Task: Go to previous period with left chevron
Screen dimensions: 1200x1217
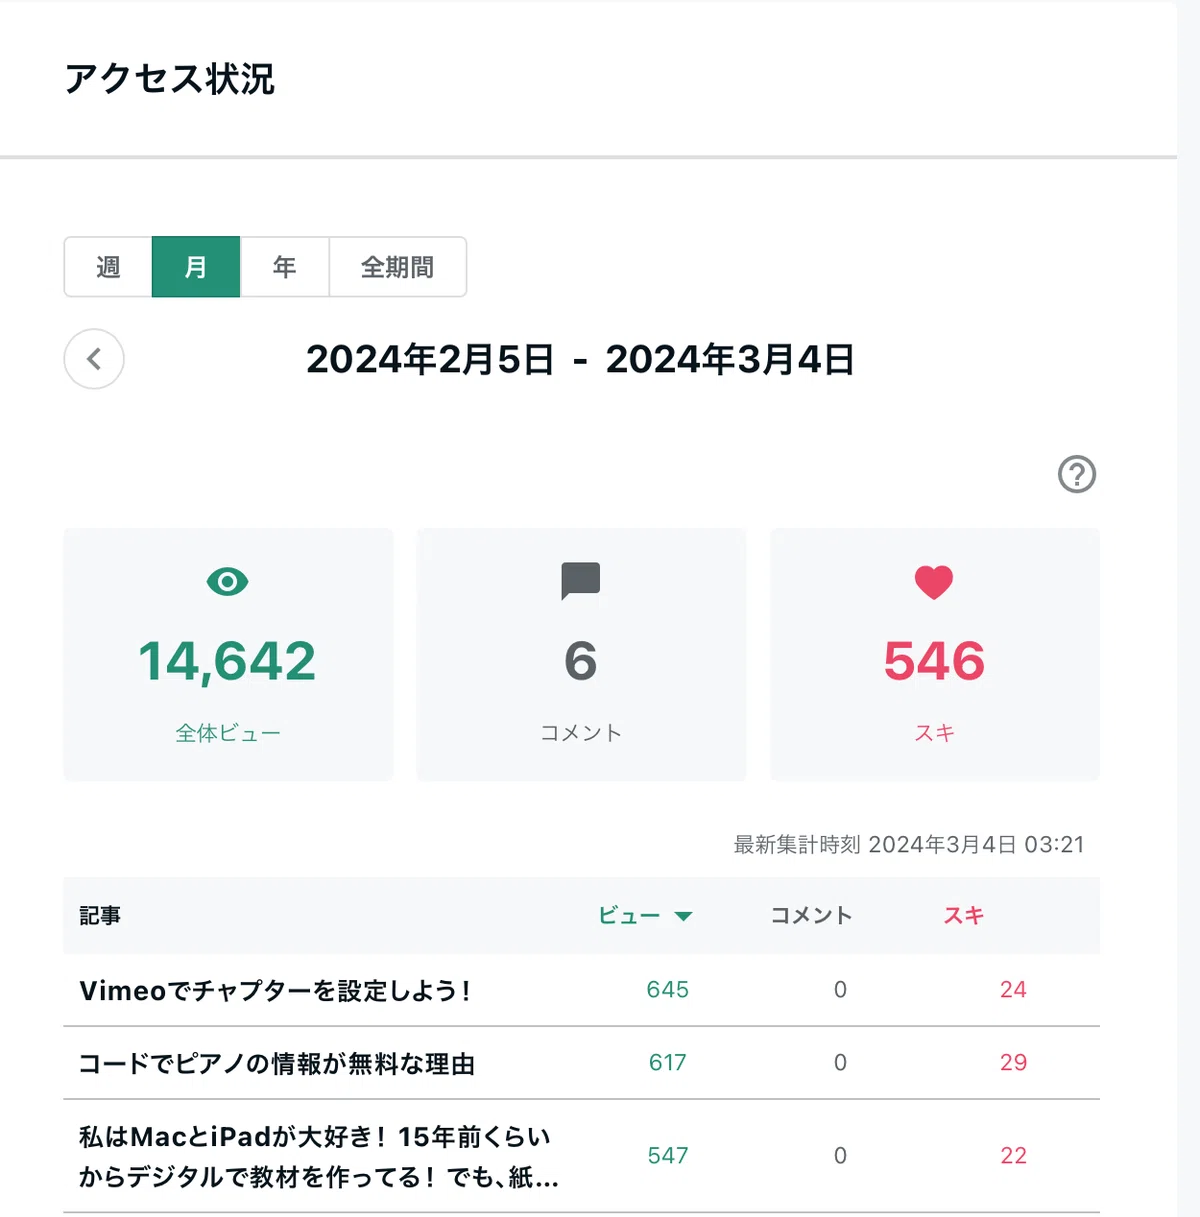Action: tap(94, 359)
